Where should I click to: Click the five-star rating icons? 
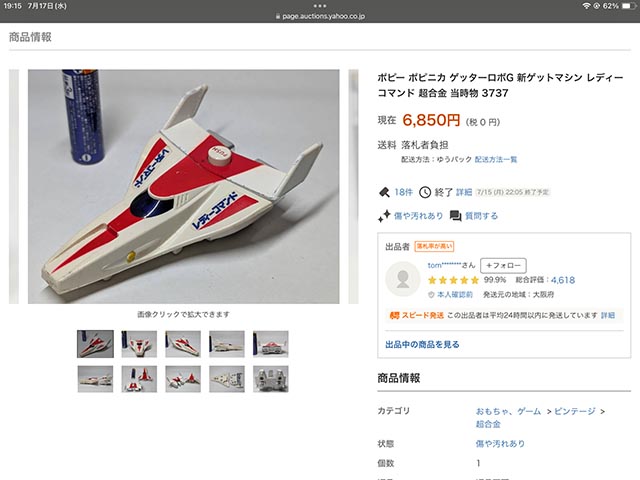pos(453,280)
